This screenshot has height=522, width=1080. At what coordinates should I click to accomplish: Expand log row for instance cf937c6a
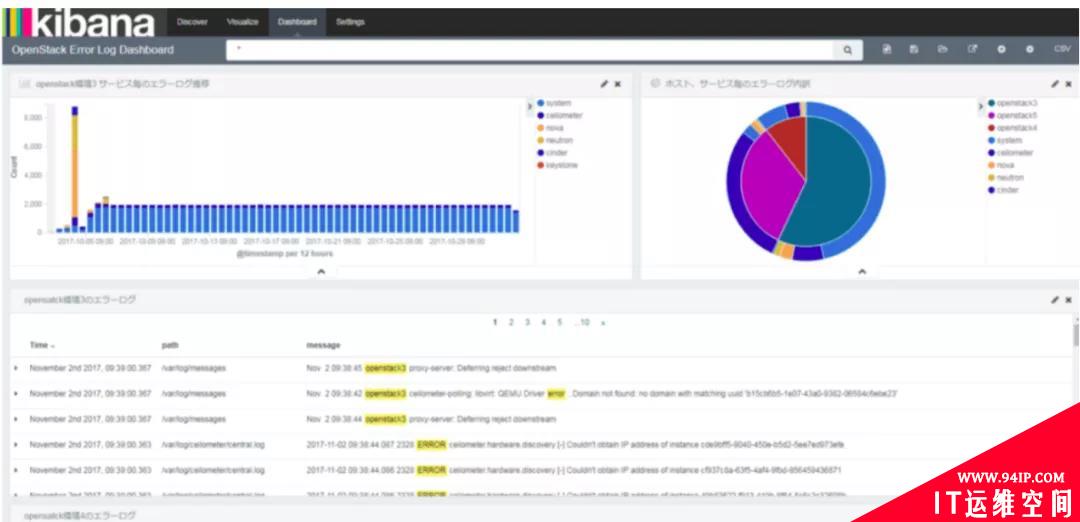click(x=16, y=470)
